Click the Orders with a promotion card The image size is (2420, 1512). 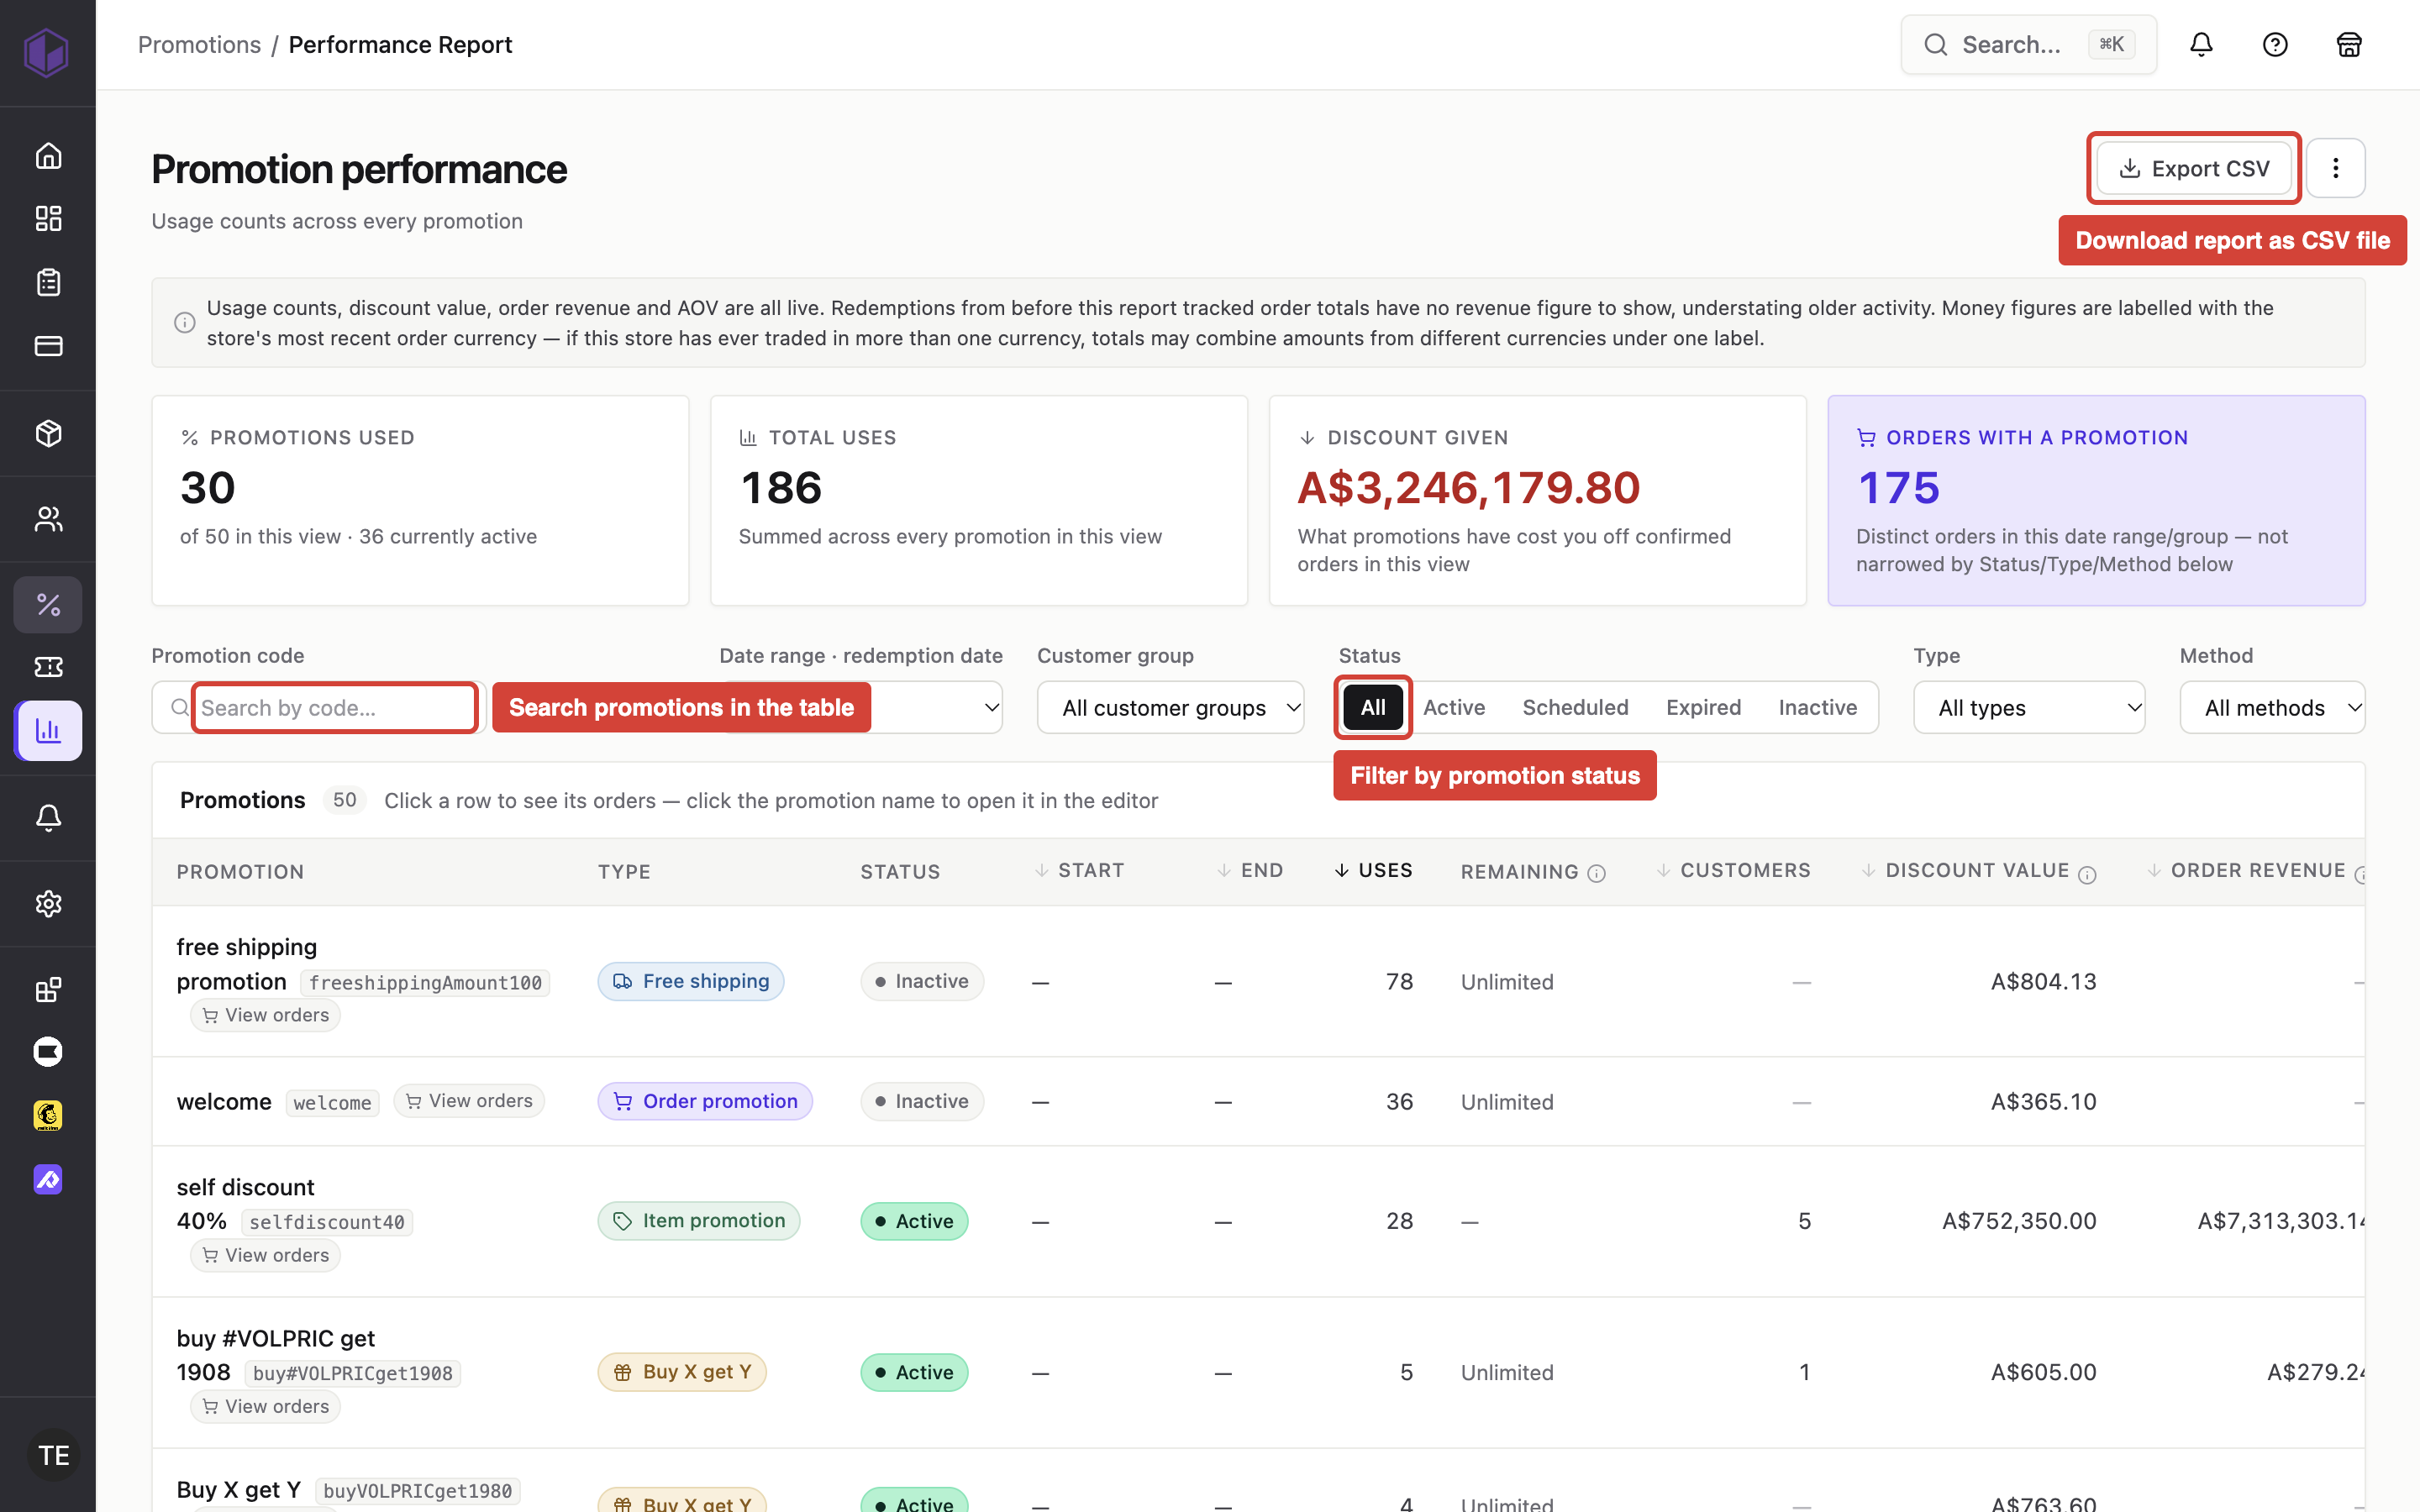click(2096, 500)
